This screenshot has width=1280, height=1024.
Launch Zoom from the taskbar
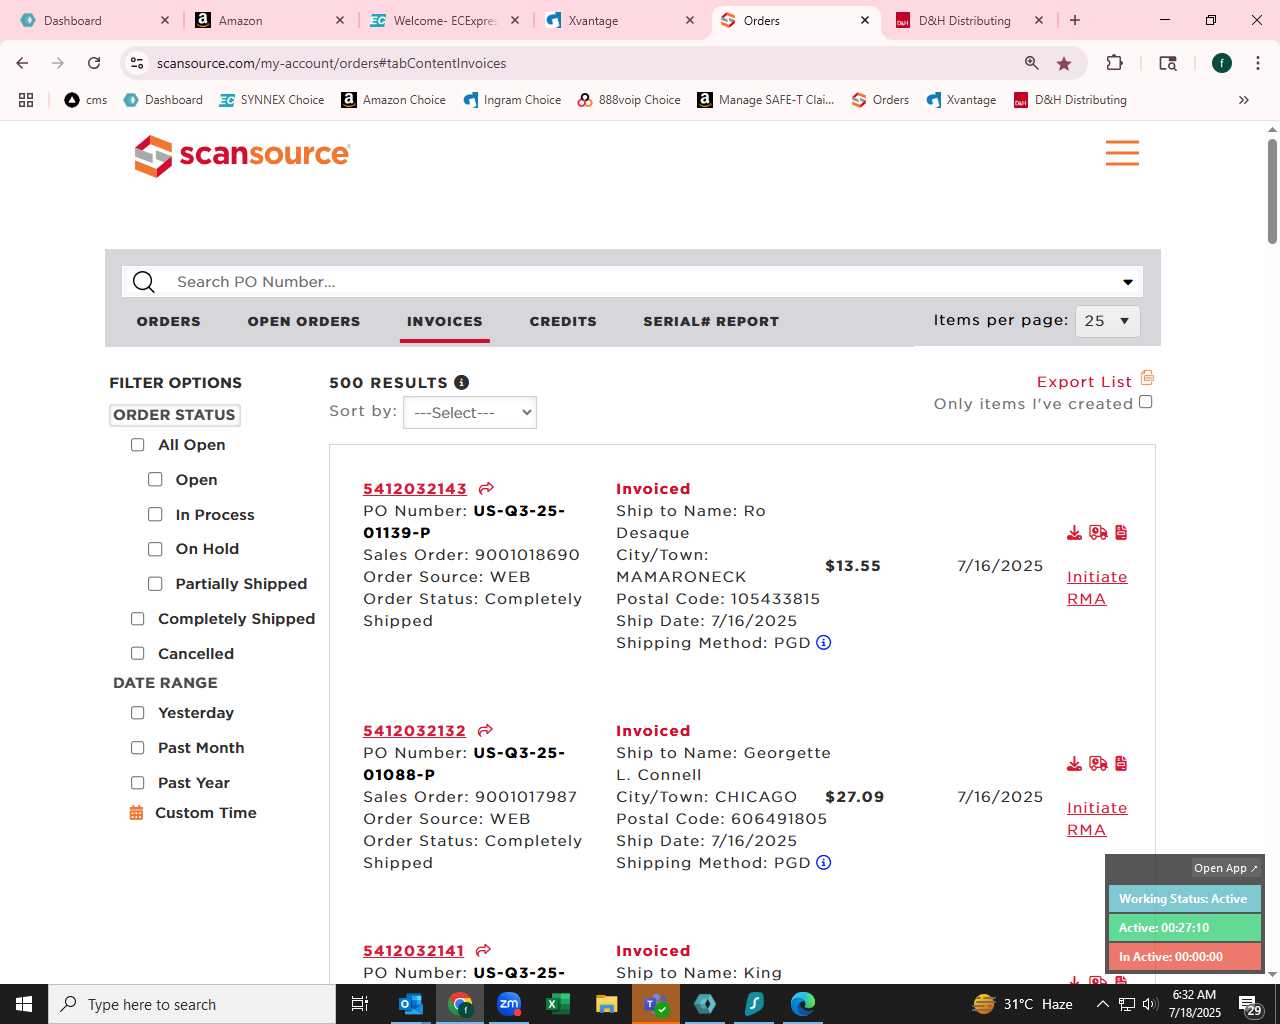coord(509,1004)
